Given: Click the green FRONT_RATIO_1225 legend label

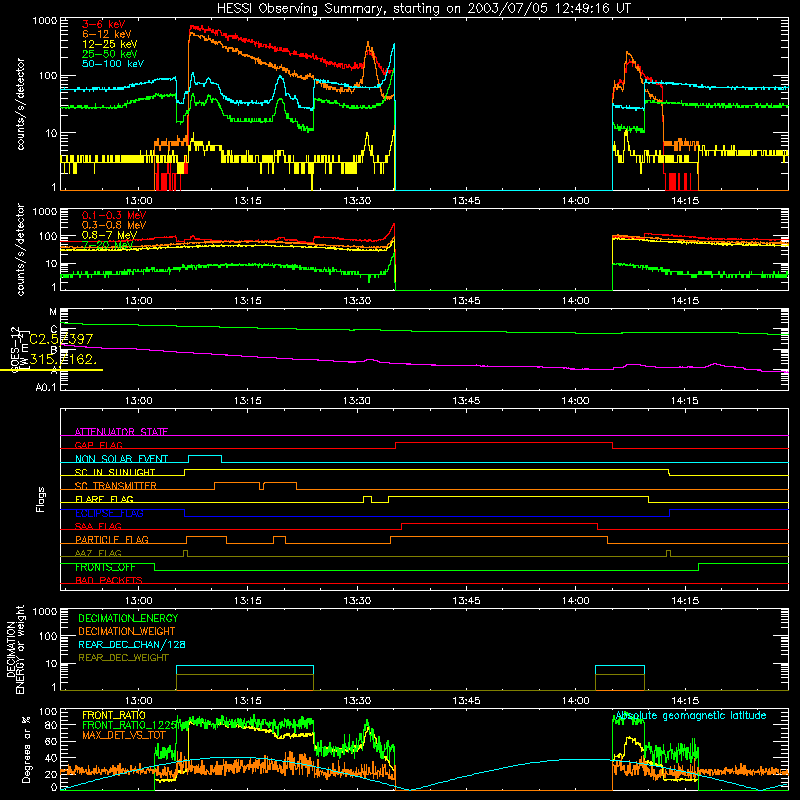Looking at the screenshot, I should tap(130, 725).
